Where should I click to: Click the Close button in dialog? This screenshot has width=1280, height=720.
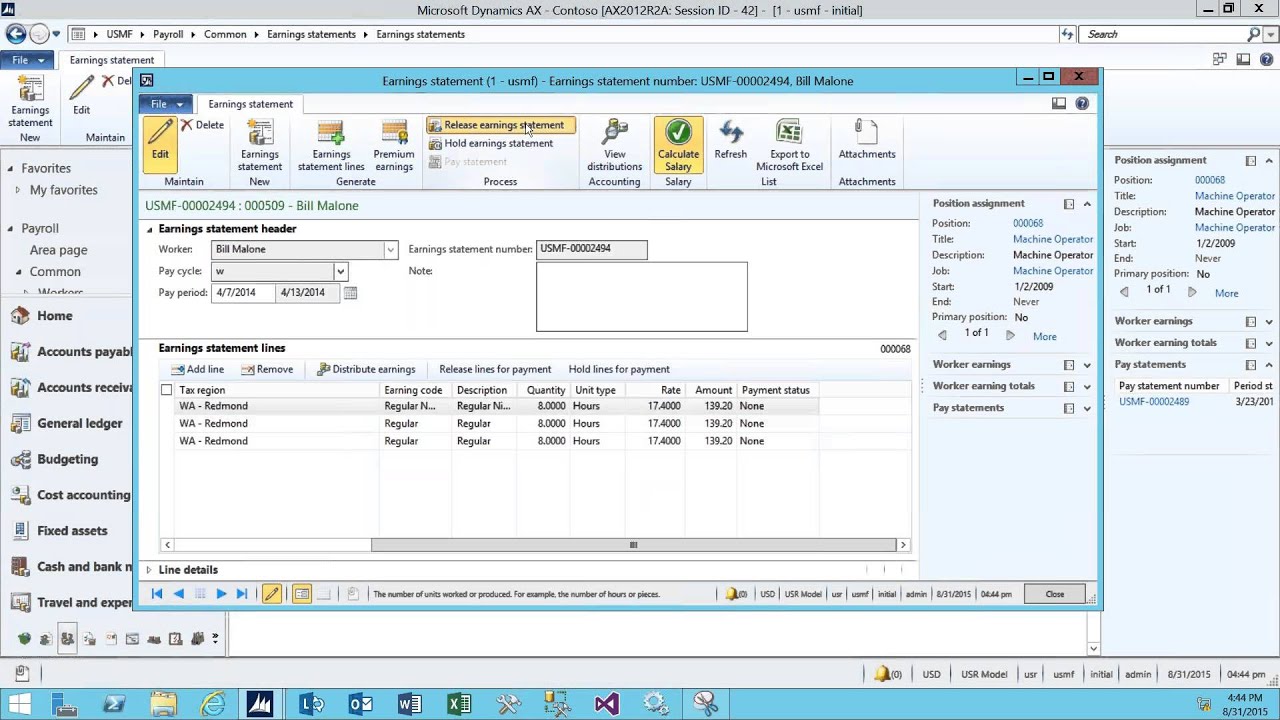[x=1055, y=594]
